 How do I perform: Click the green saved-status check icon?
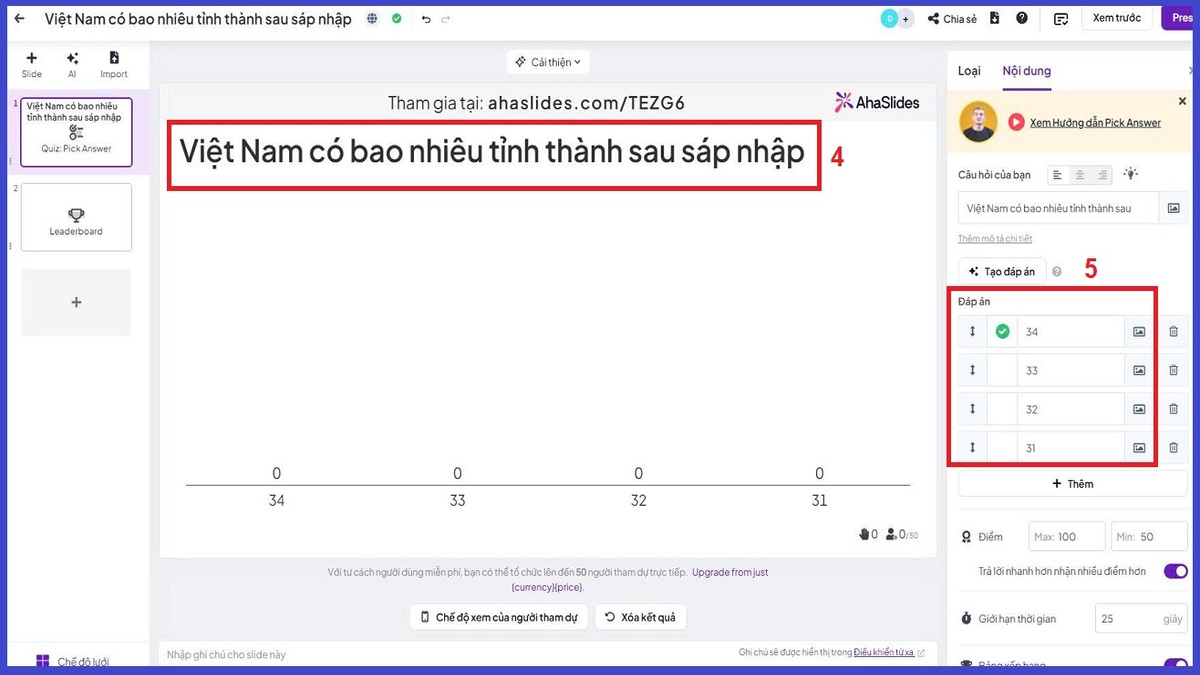(397, 18)
